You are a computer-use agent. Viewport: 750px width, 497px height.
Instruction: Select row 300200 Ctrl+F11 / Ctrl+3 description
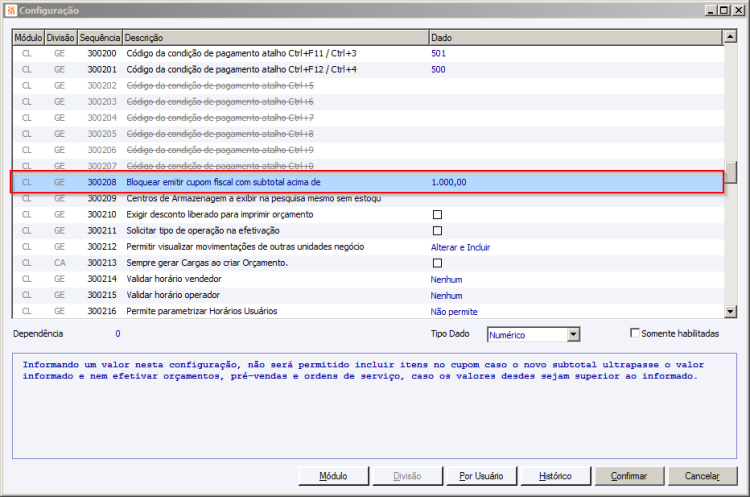coord(242,54)
